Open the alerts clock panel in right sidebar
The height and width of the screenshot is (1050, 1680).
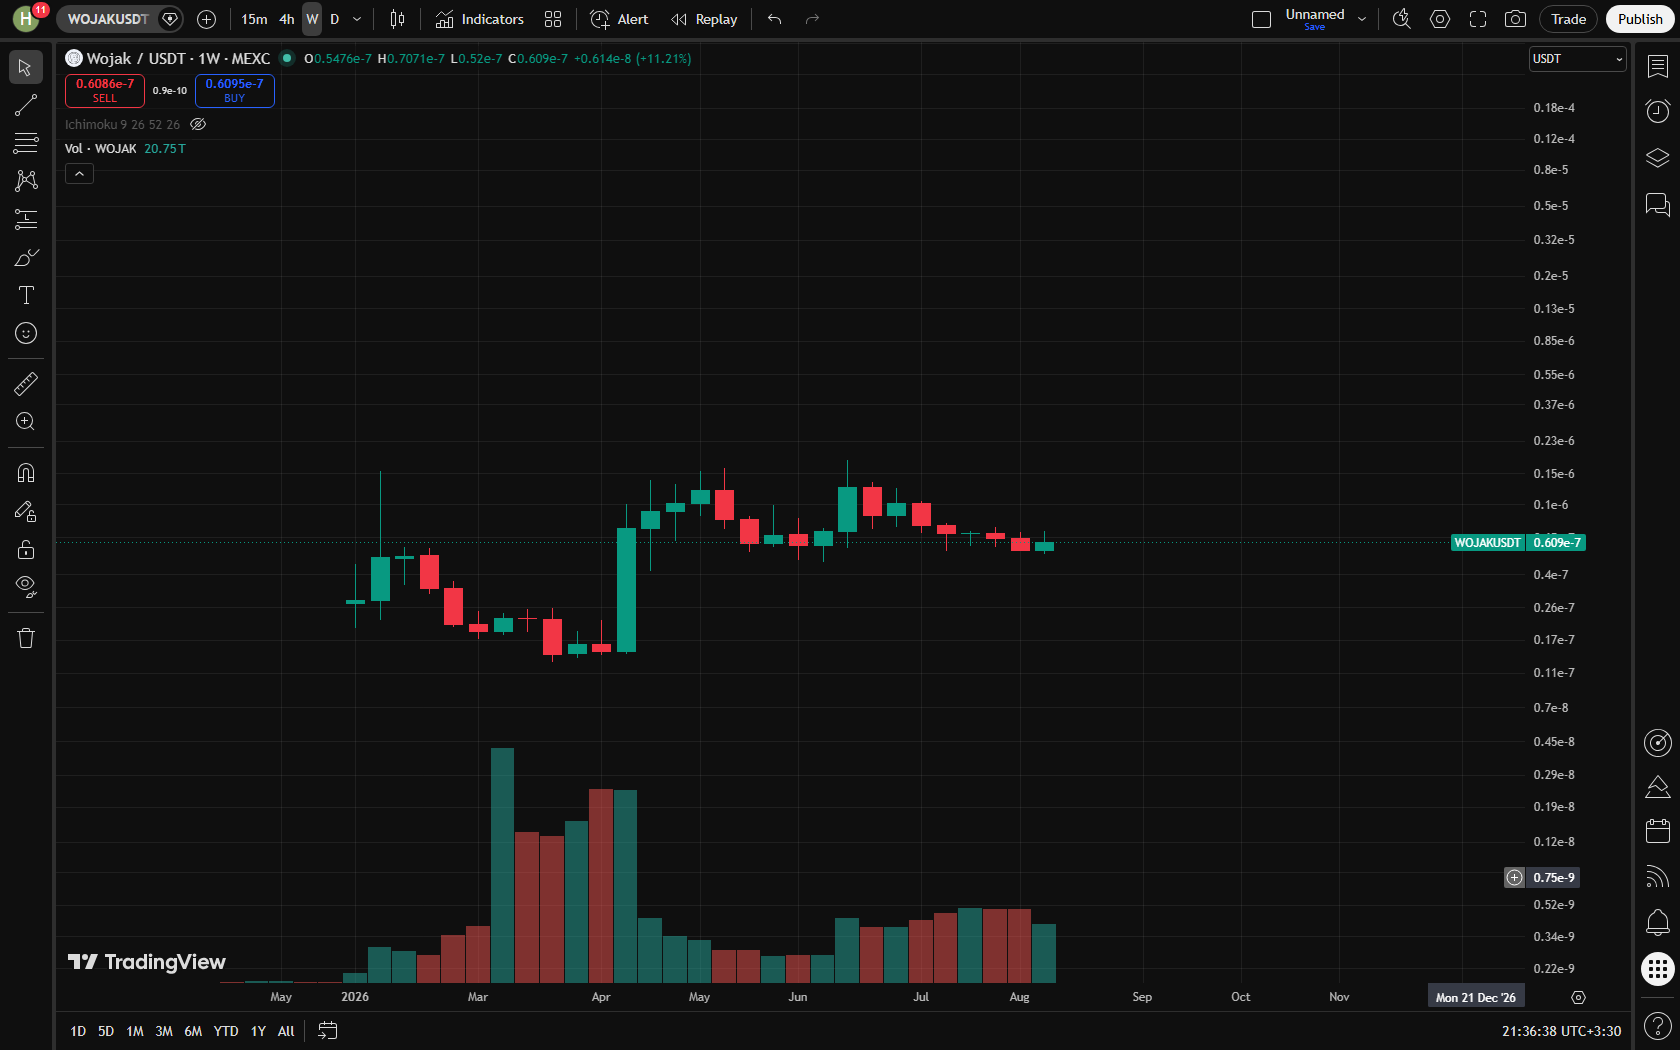coord(1658,111)
